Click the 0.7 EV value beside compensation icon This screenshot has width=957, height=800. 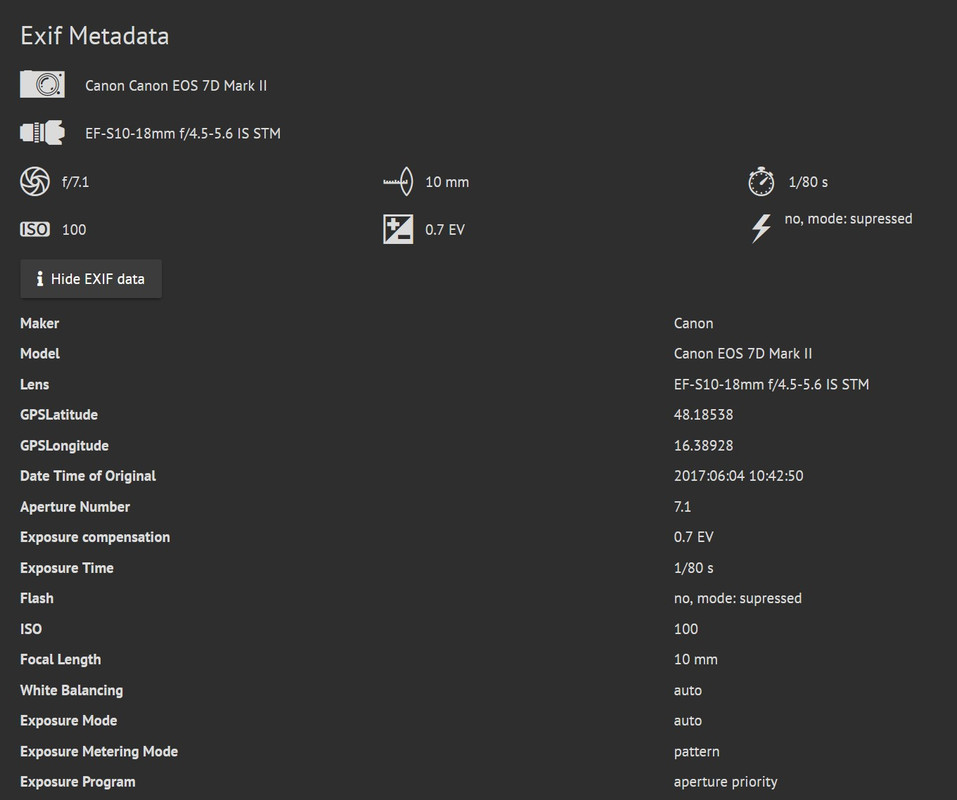(x=444, y=229)
